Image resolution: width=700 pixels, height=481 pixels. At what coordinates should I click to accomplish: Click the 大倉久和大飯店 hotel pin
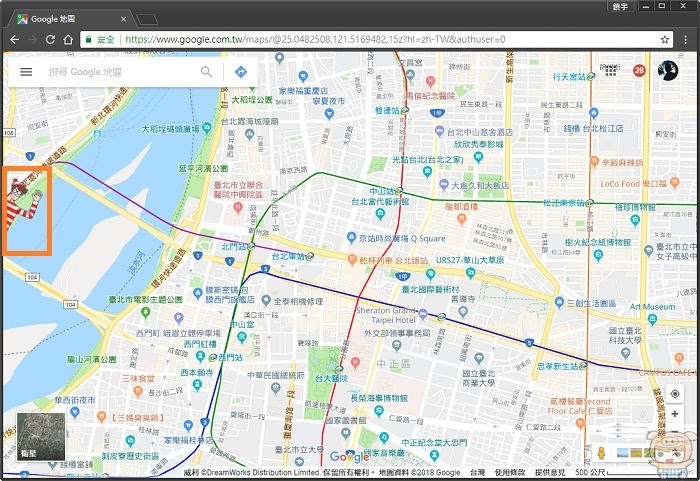pyautogui.click(x=444, y=184)
